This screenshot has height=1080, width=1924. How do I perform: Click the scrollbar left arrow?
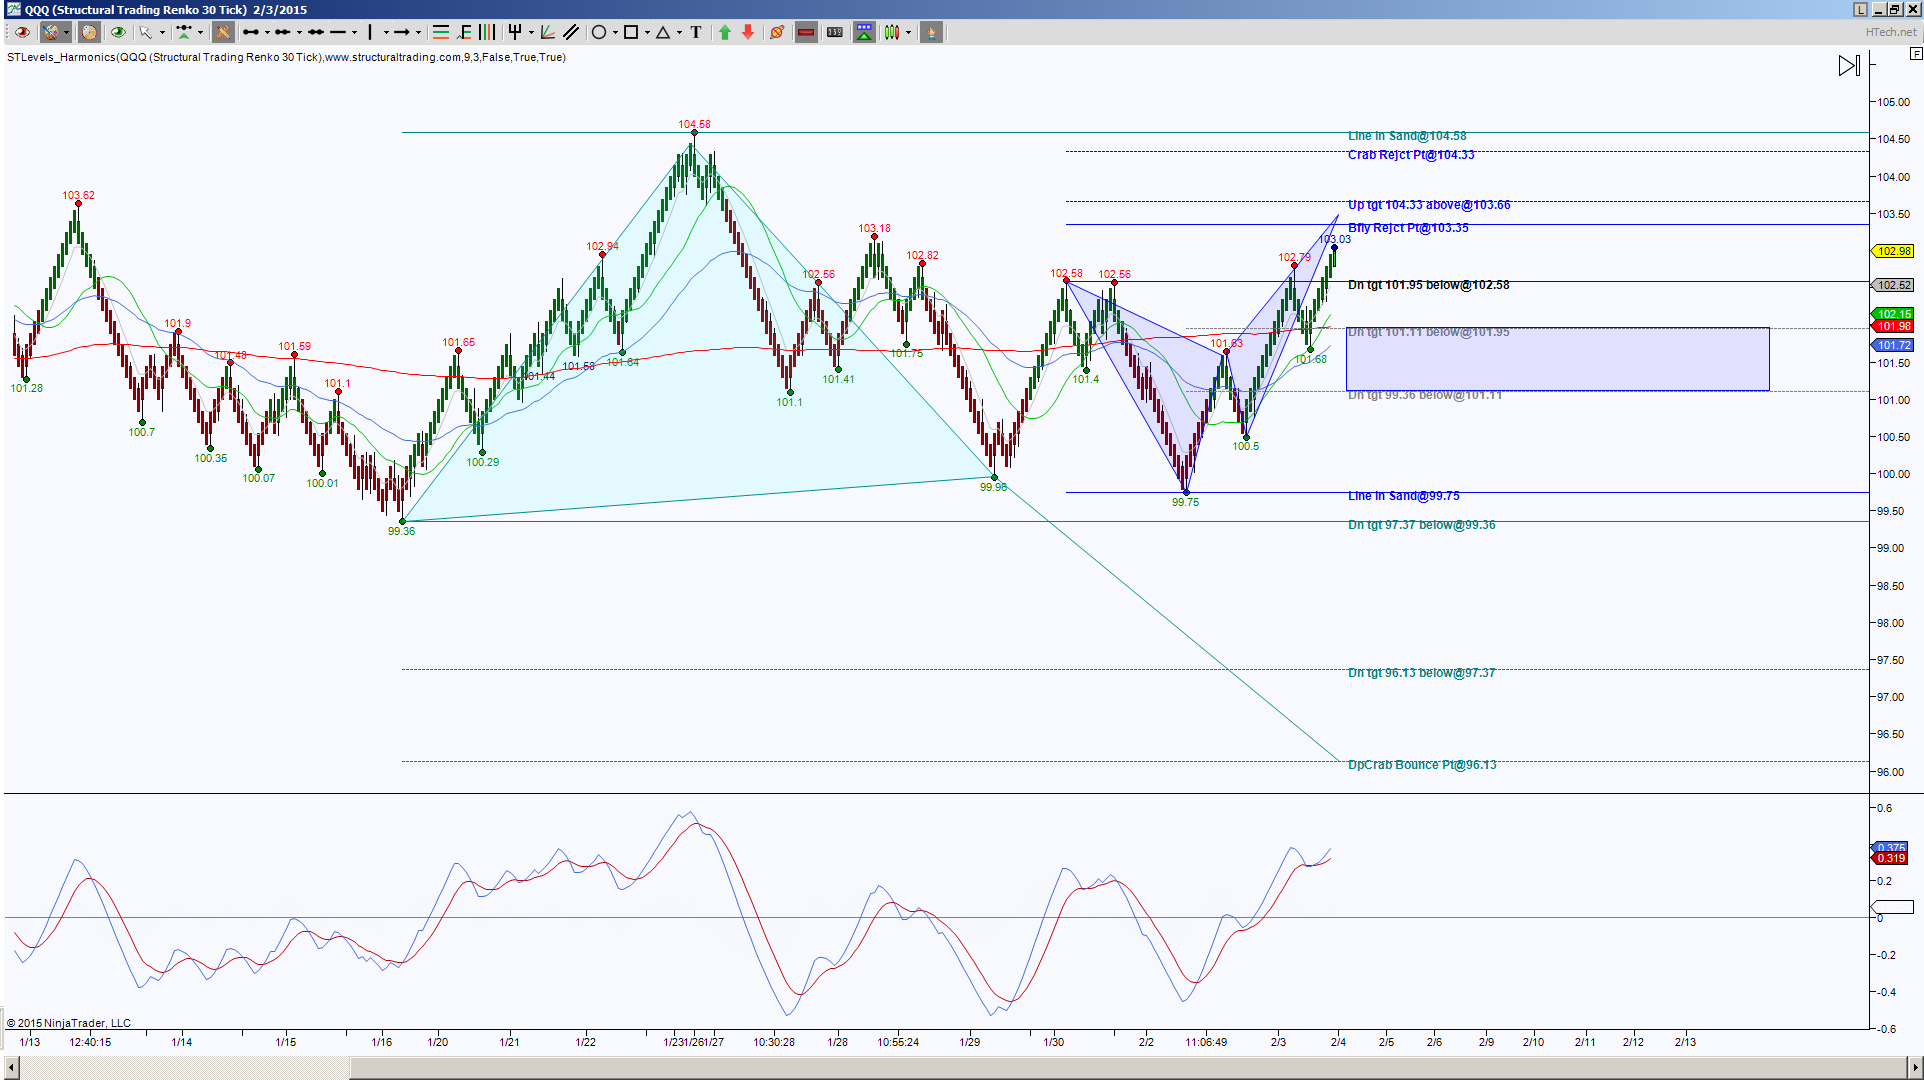click(11, 1068)
